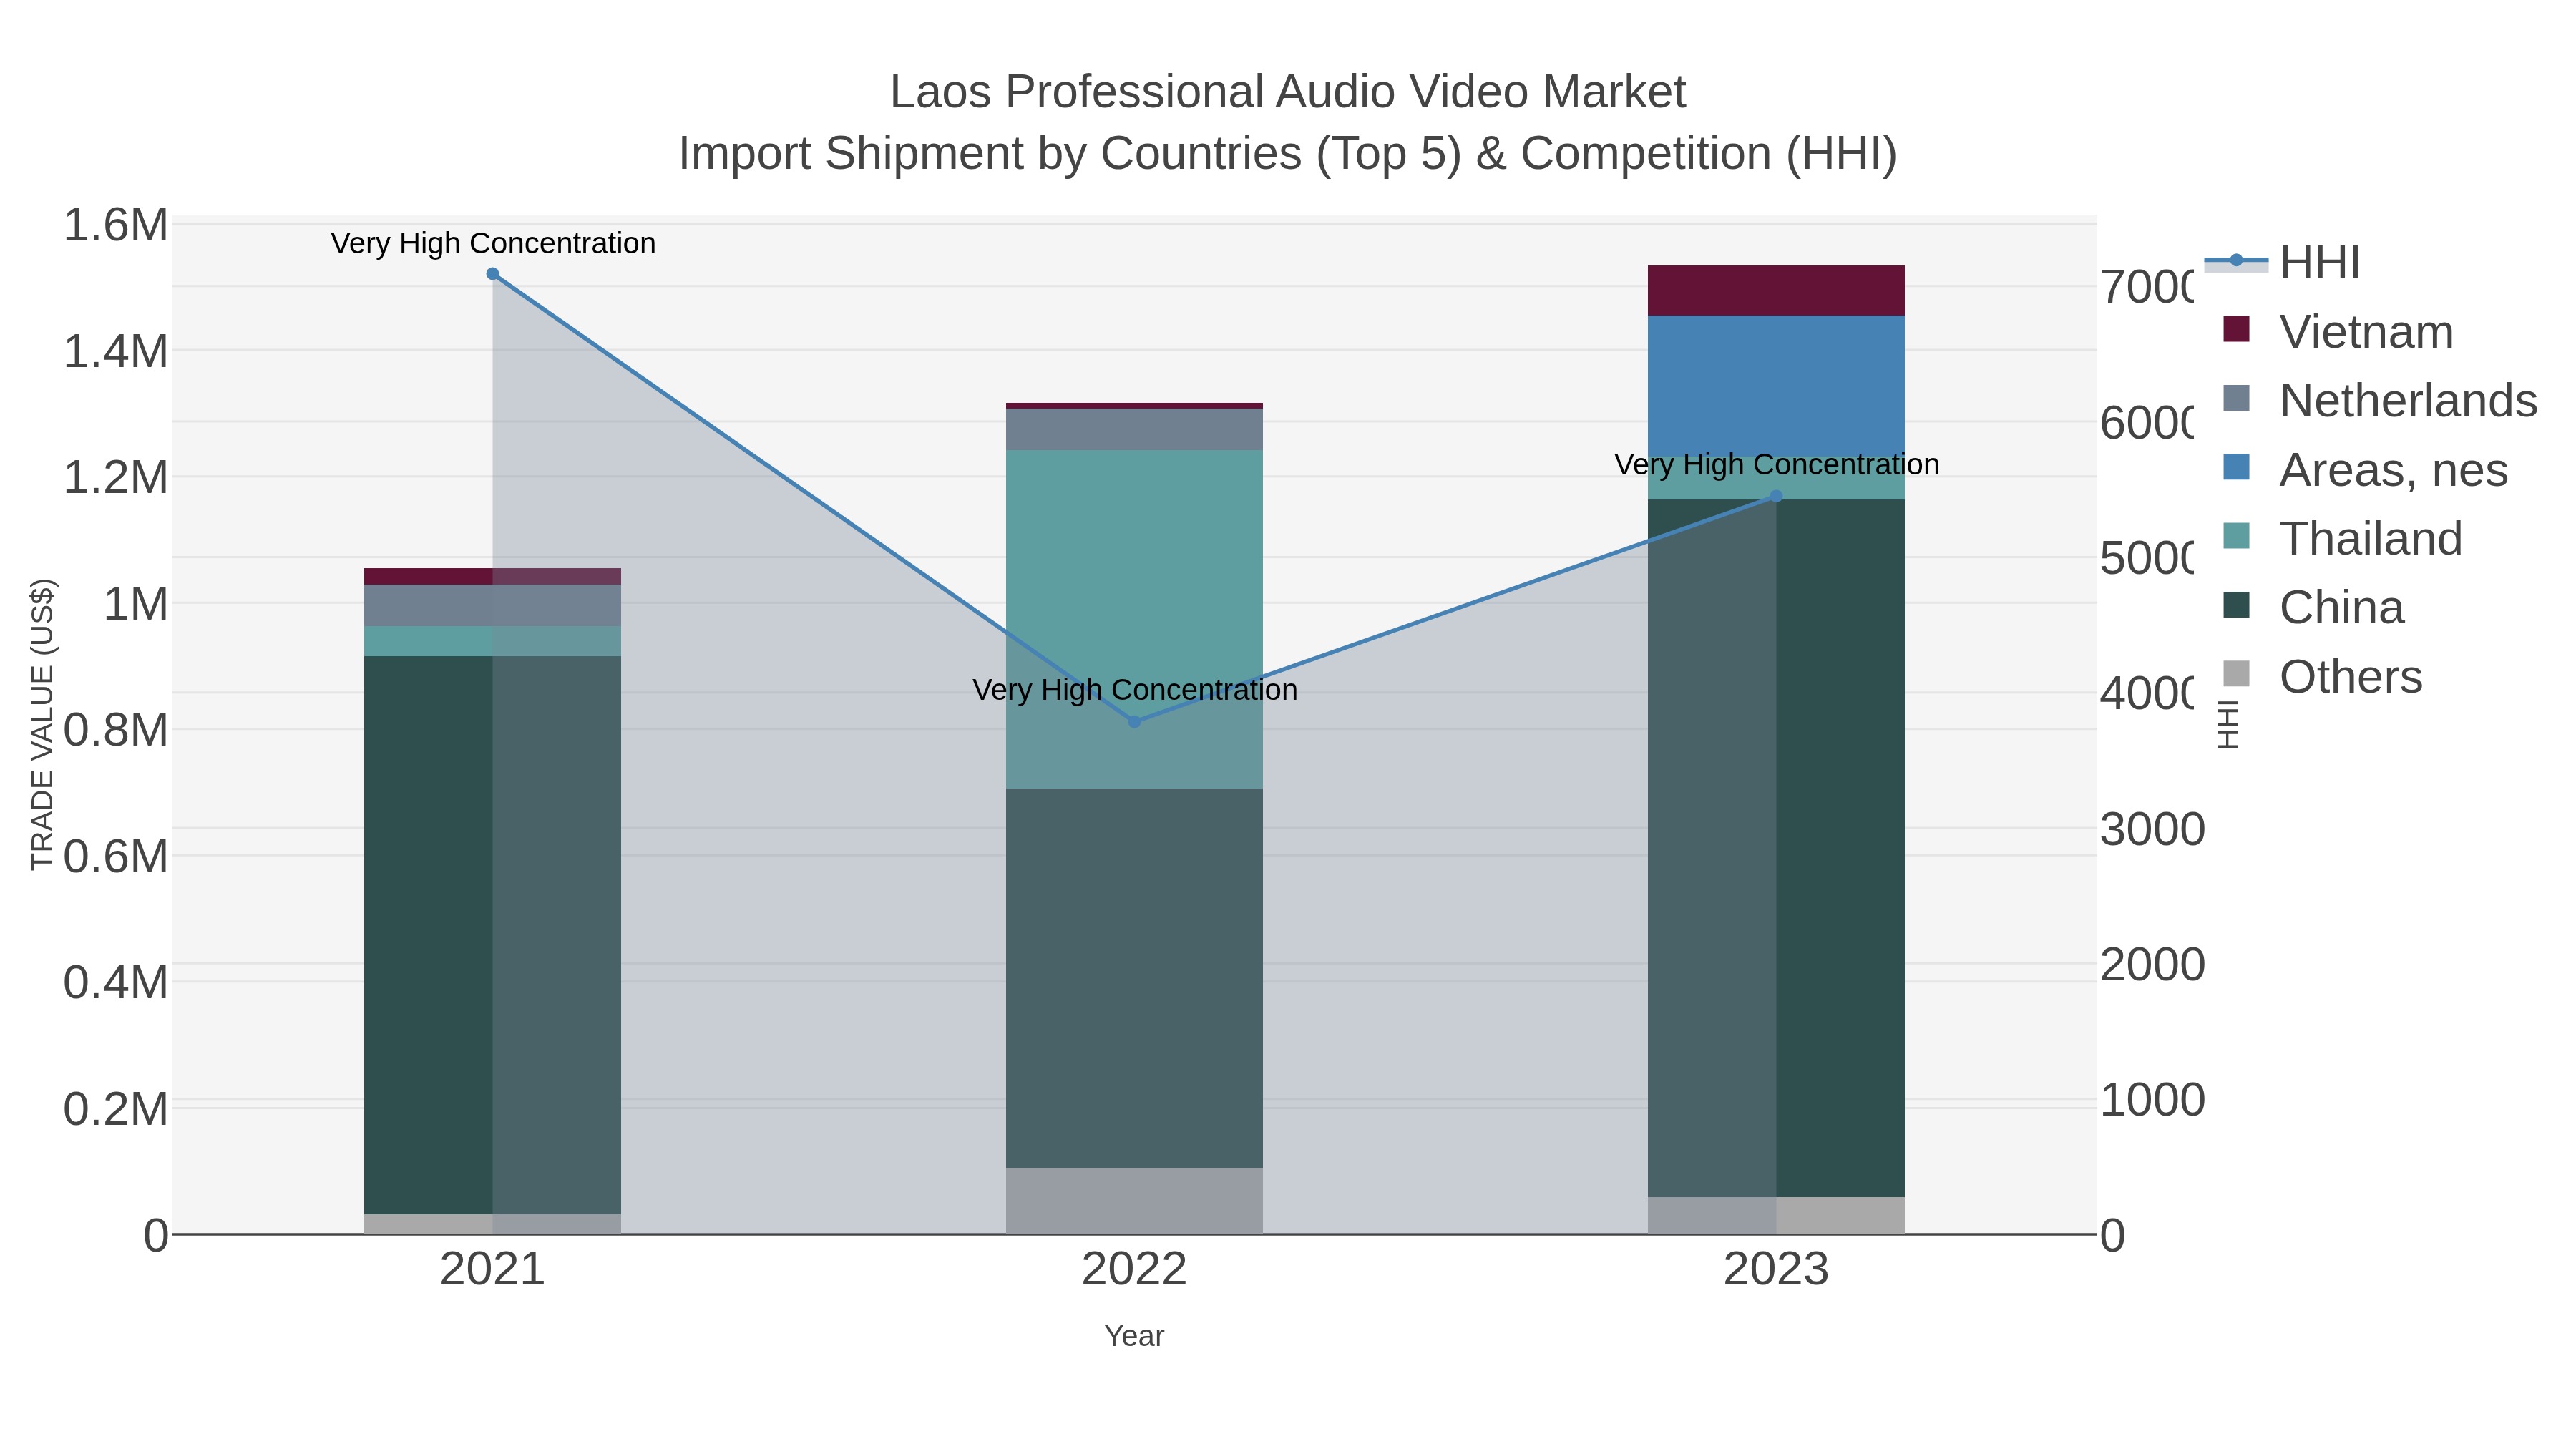Click the Very High Concentration label above 2021
Screen dimensions: 2576x1449
click(493, 243)
